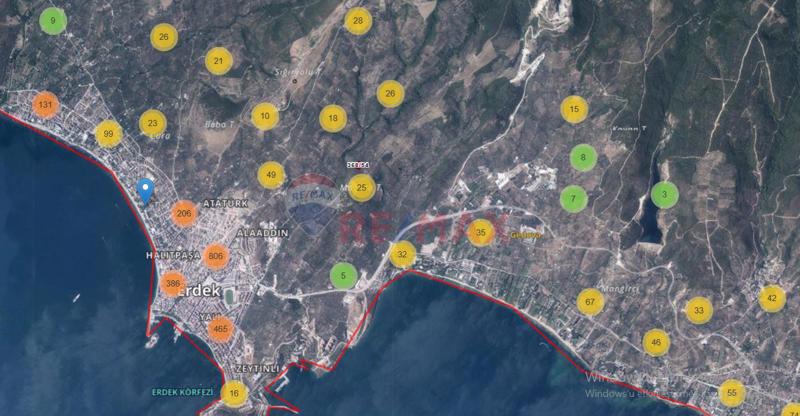
Task: Click the yellow cluster labeled 35
Action: [x=481, y=232]
